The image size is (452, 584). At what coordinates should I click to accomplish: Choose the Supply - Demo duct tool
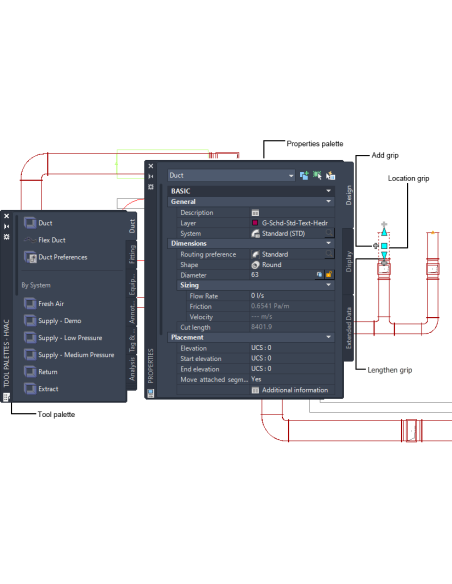(x=52, y=321)
